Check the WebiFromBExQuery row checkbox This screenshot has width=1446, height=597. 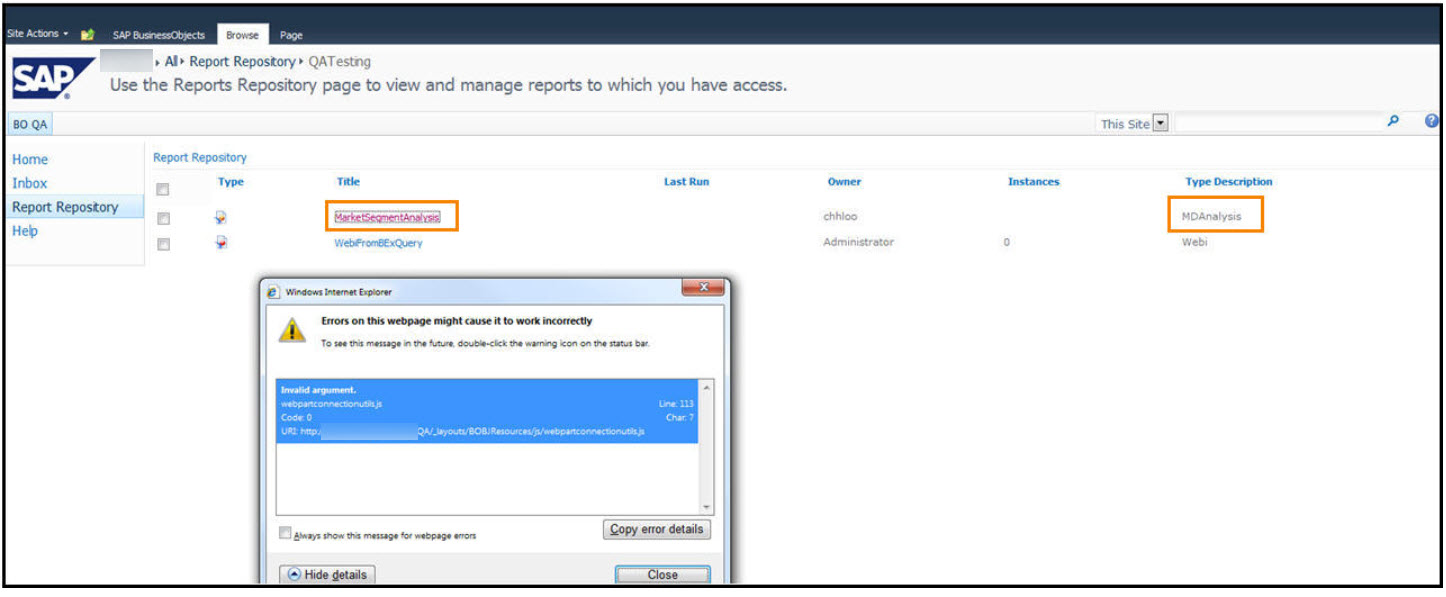pos(163,243)
